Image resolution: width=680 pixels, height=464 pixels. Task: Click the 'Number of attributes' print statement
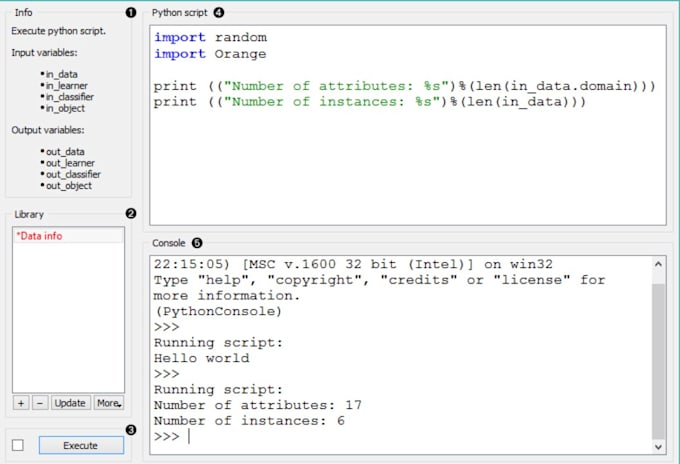pos(405,86)
